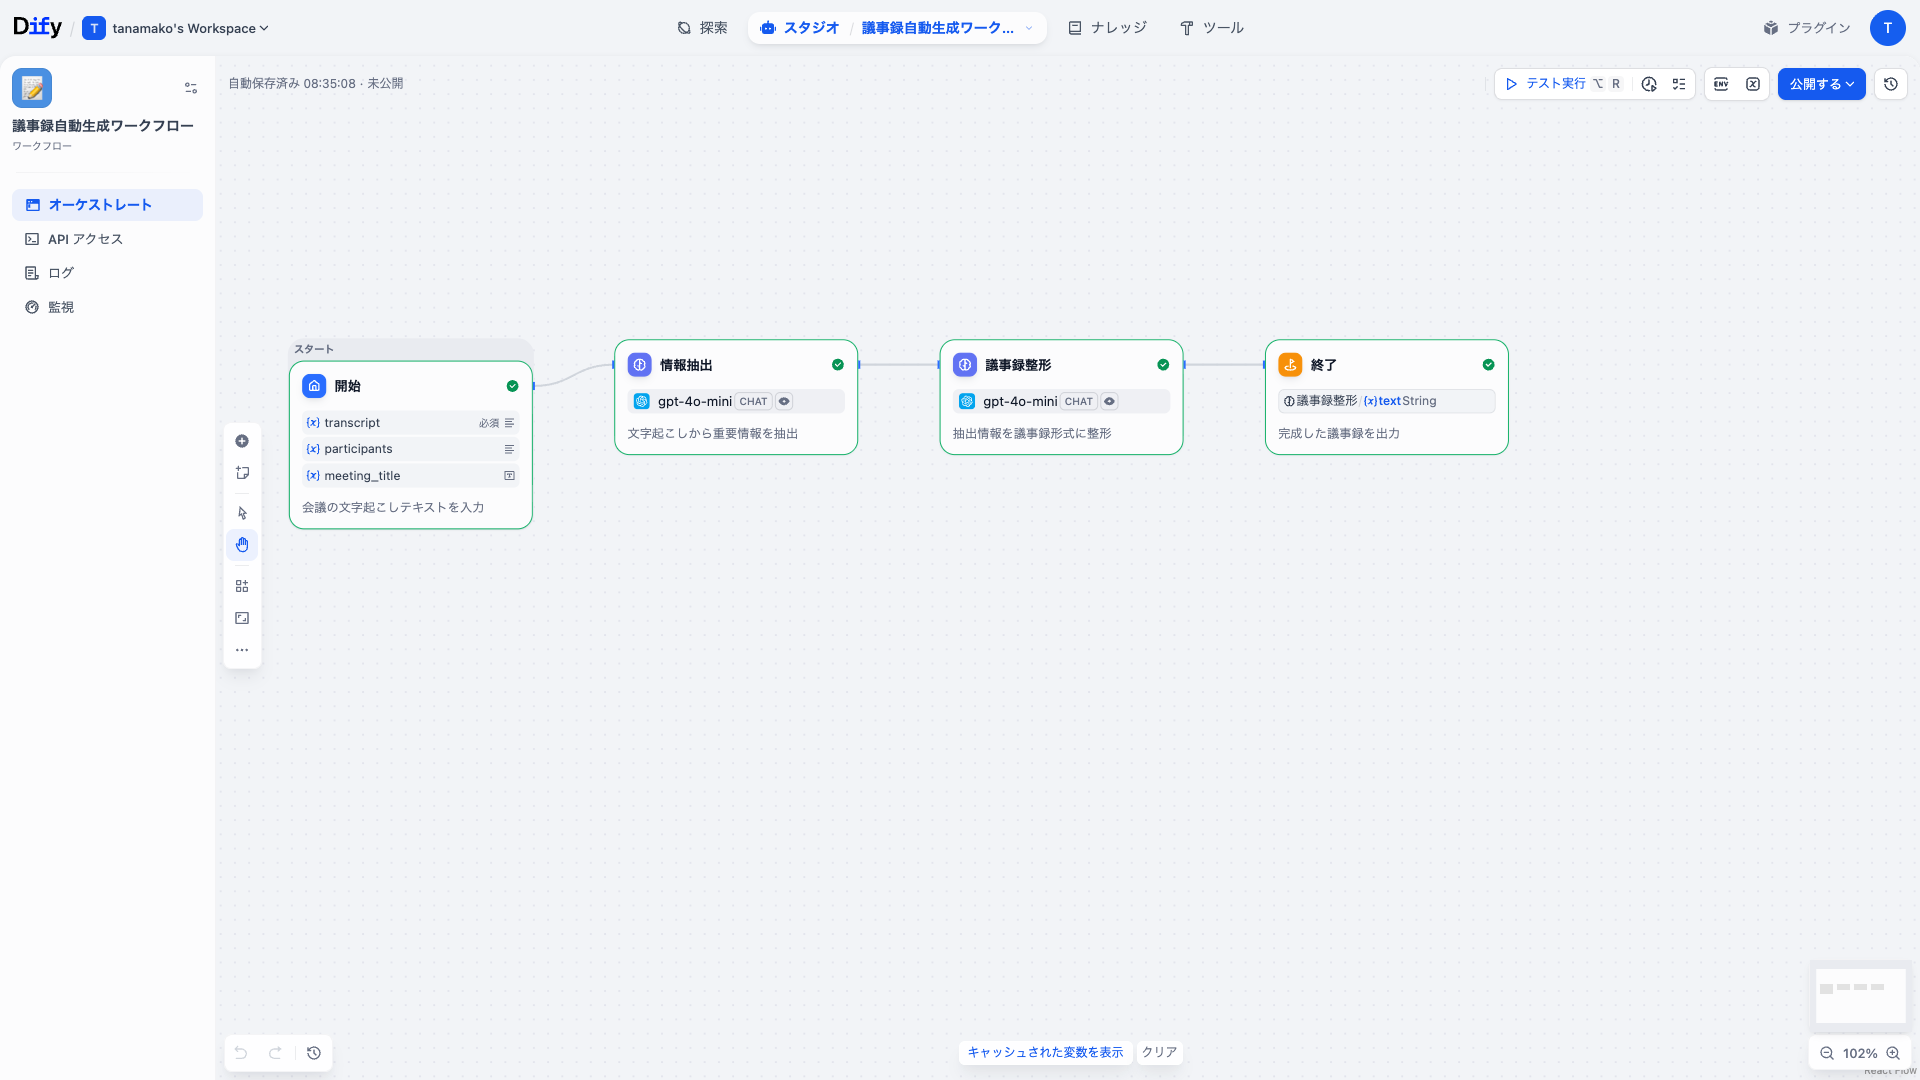
Task: Expand the 公開する publish dropdown
Action: click(1821, 84)
